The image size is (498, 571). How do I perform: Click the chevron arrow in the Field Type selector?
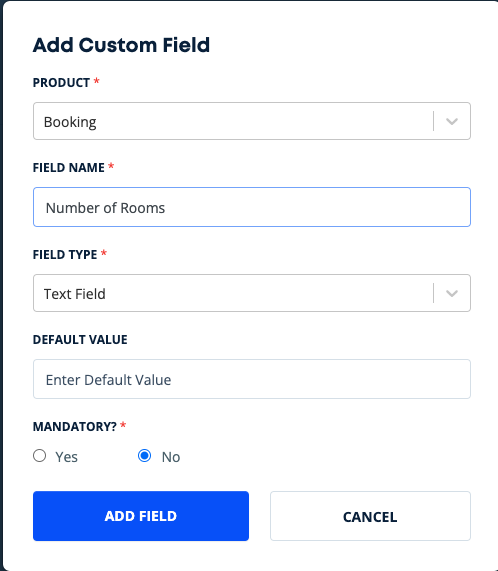(452, 294)
